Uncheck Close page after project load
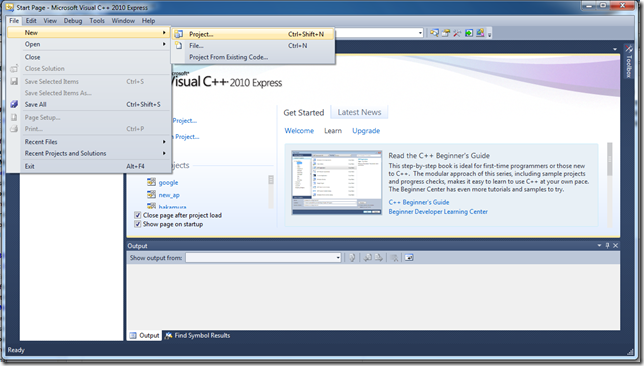This screenshot has width=644, height=366. (138, 215)
